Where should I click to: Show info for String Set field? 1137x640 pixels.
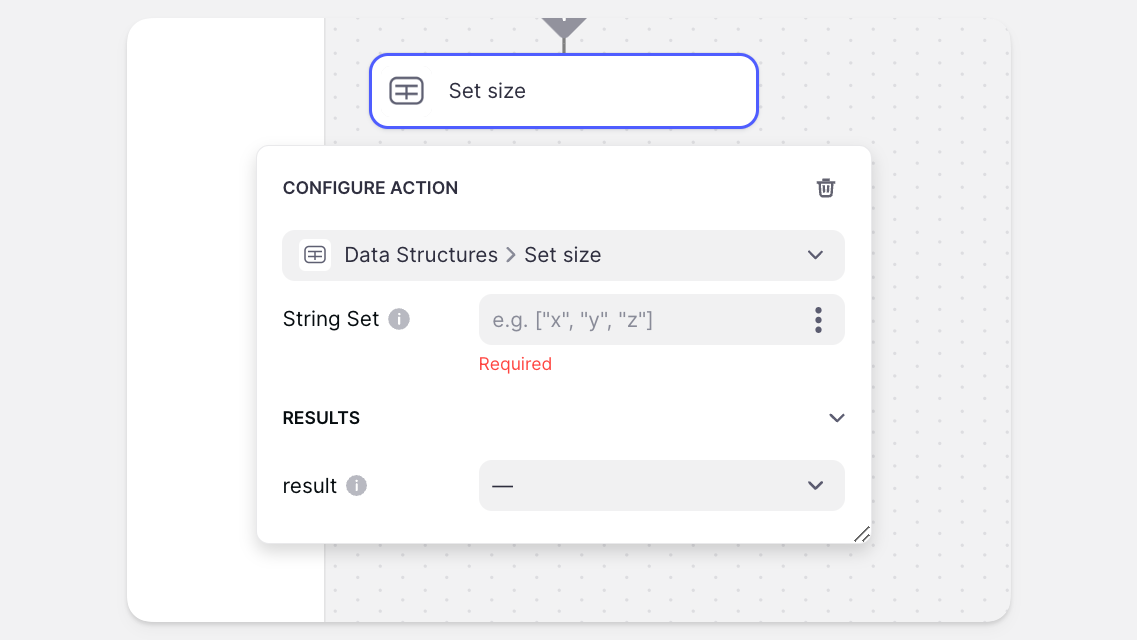point(399,319)
